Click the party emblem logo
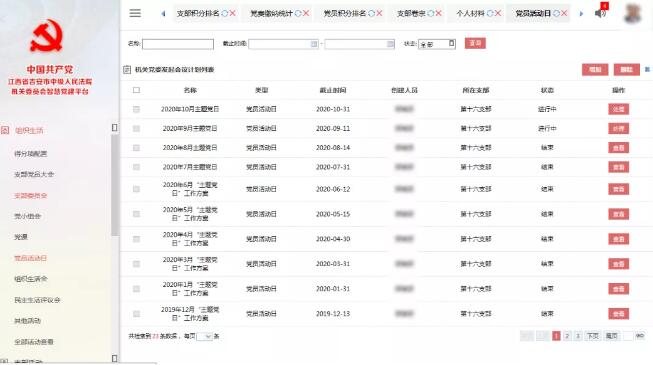653x365 pixels. coord(47,37)
